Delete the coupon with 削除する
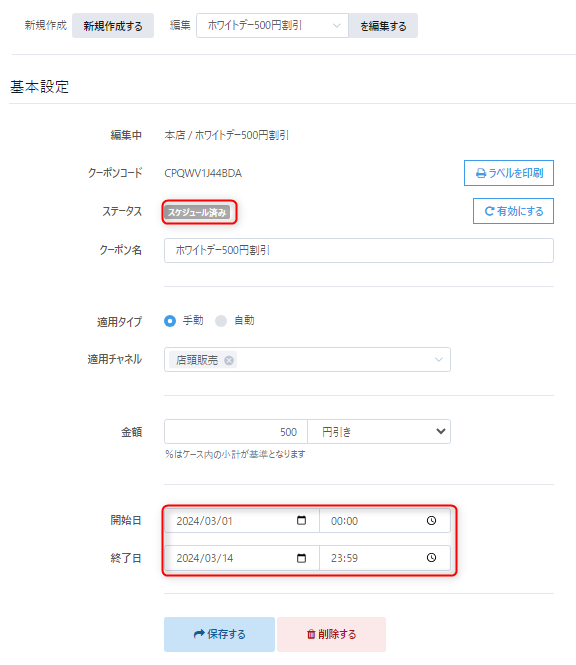 click(332, 634)
